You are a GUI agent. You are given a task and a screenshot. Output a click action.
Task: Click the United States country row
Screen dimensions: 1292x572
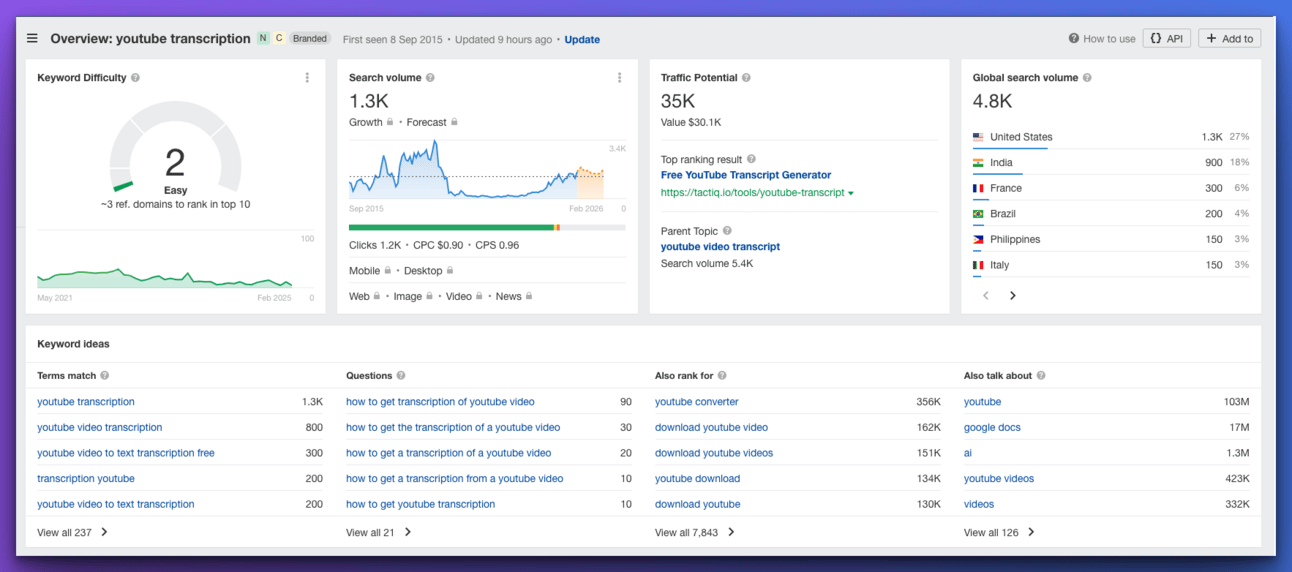[x=1111, y=137]
